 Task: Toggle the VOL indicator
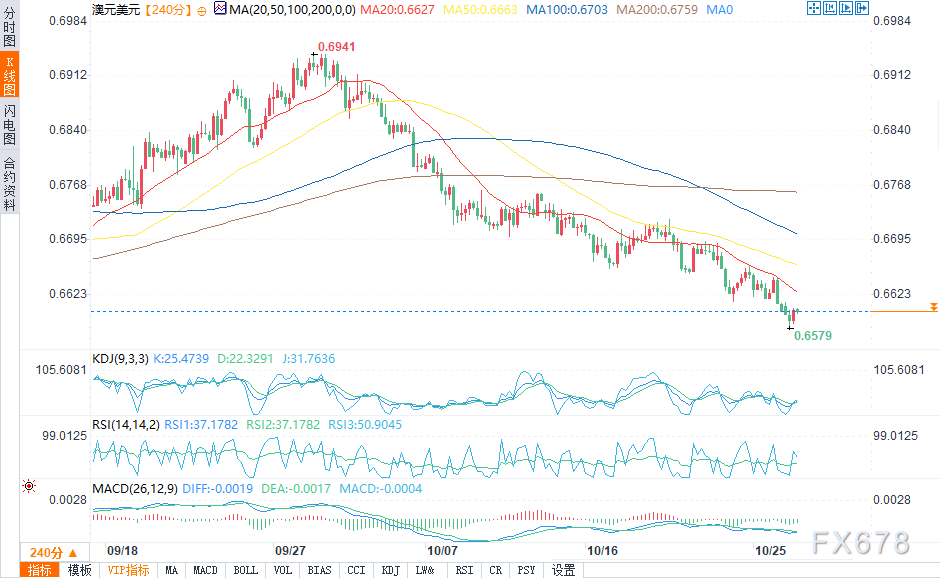(283, 570)
